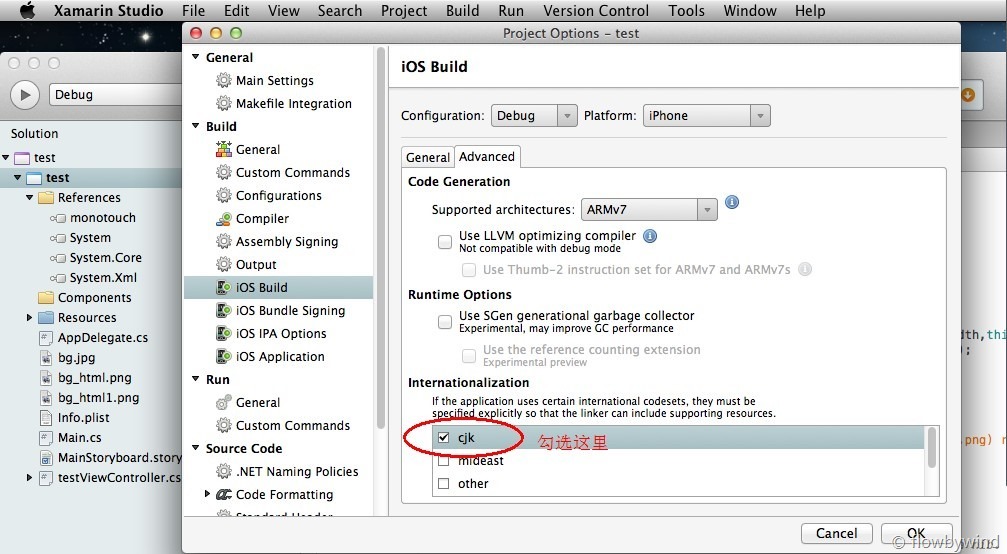Check the mideast codeset checkbox
The width and height of the screenshot is (1007, 554).
443,460
